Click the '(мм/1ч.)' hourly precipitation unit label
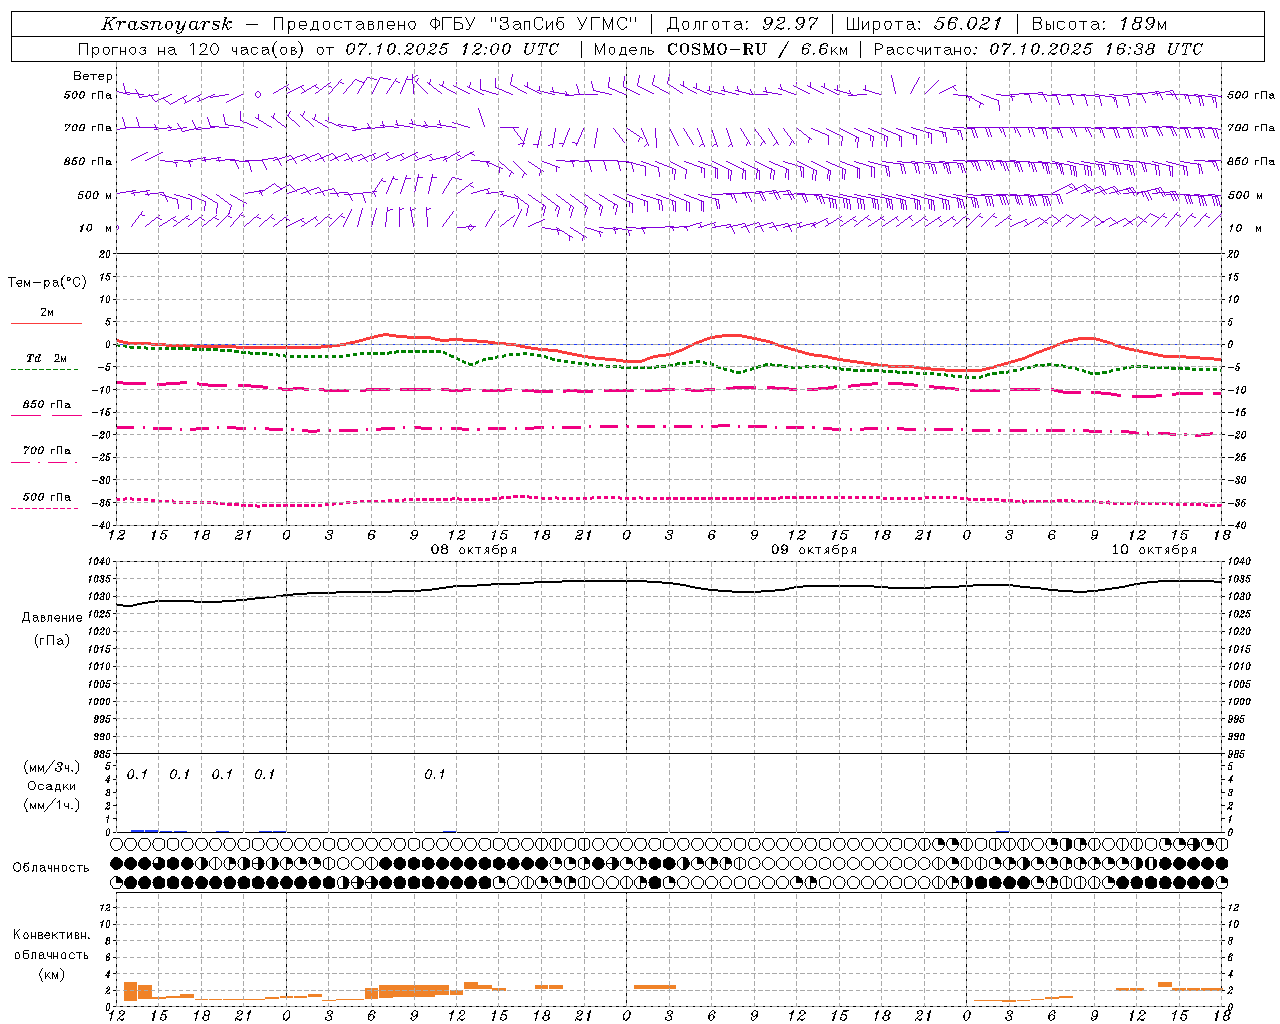1280x1024 pixels. click(52, 805)
